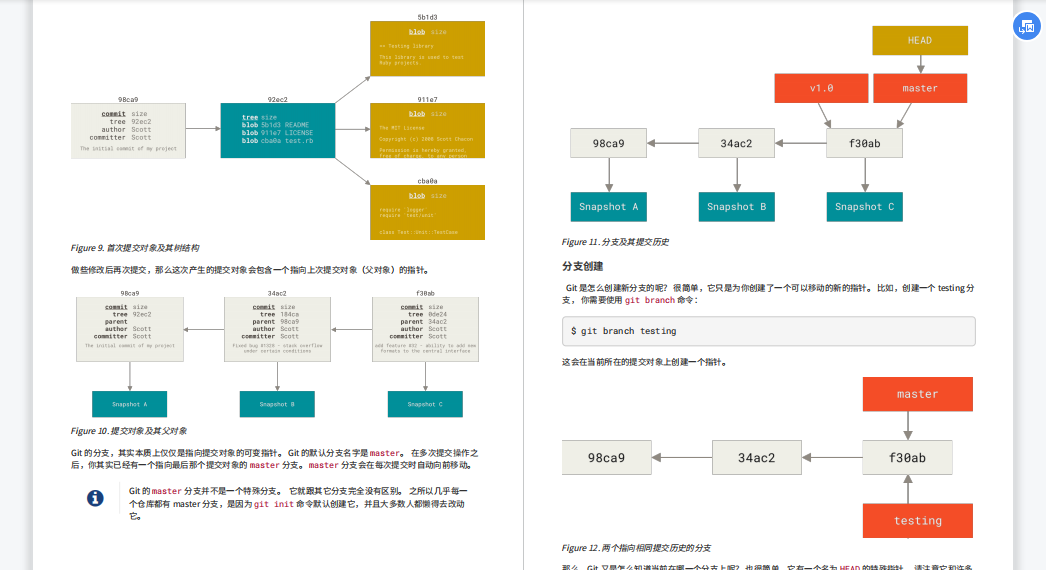Screen dimensions: 1046x570
Task: Select the red v1.0 tag box
Action: coord(821,88)
